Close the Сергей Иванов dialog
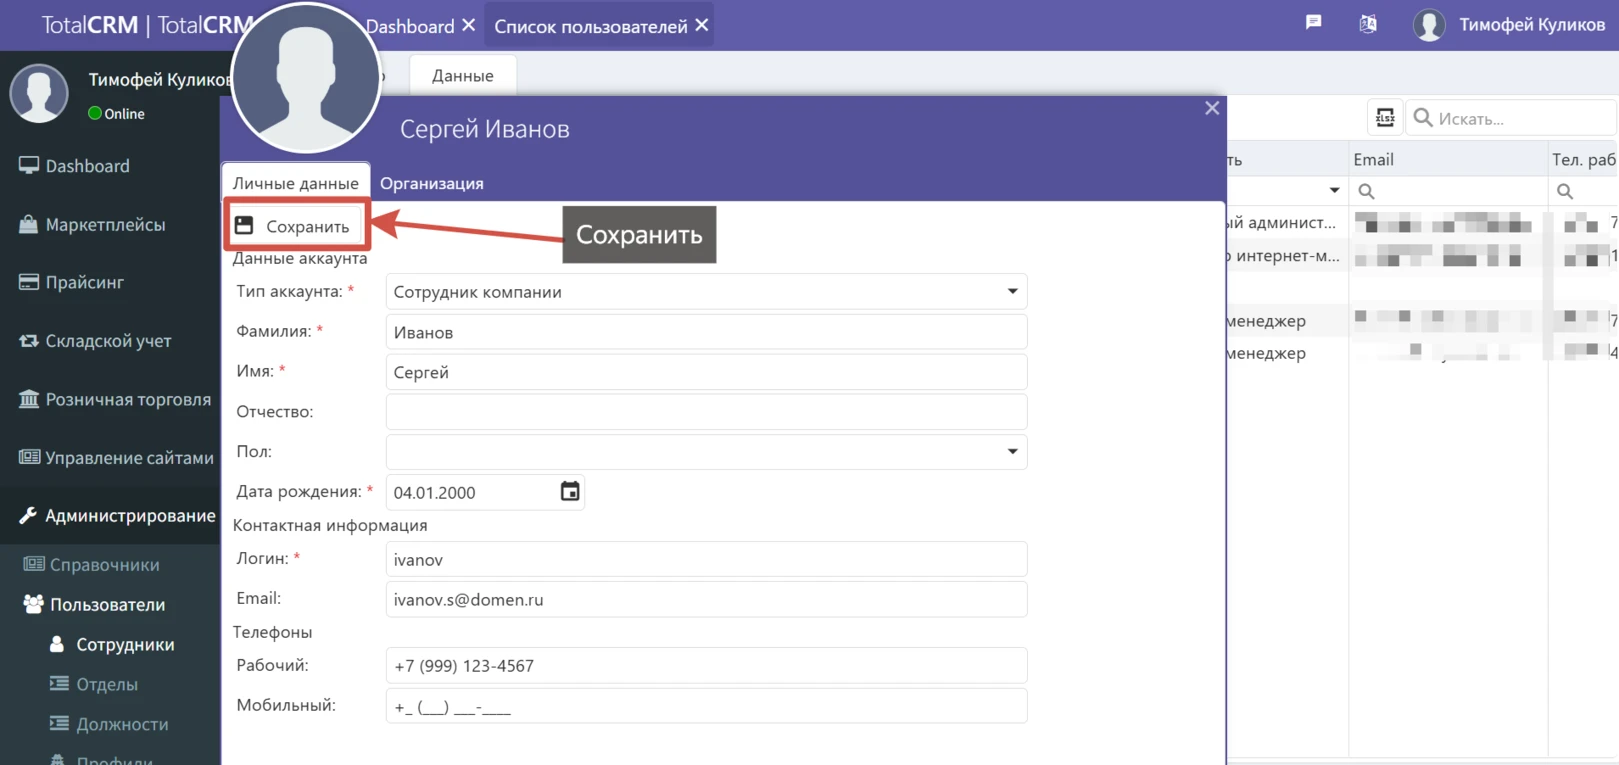Screen dimensions: 1619x765 (1212, 108)
